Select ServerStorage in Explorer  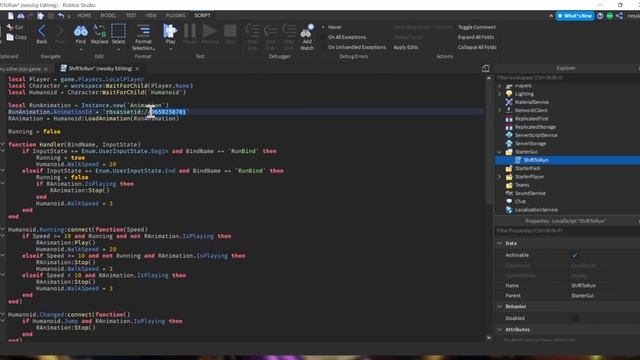click(530, 143)
